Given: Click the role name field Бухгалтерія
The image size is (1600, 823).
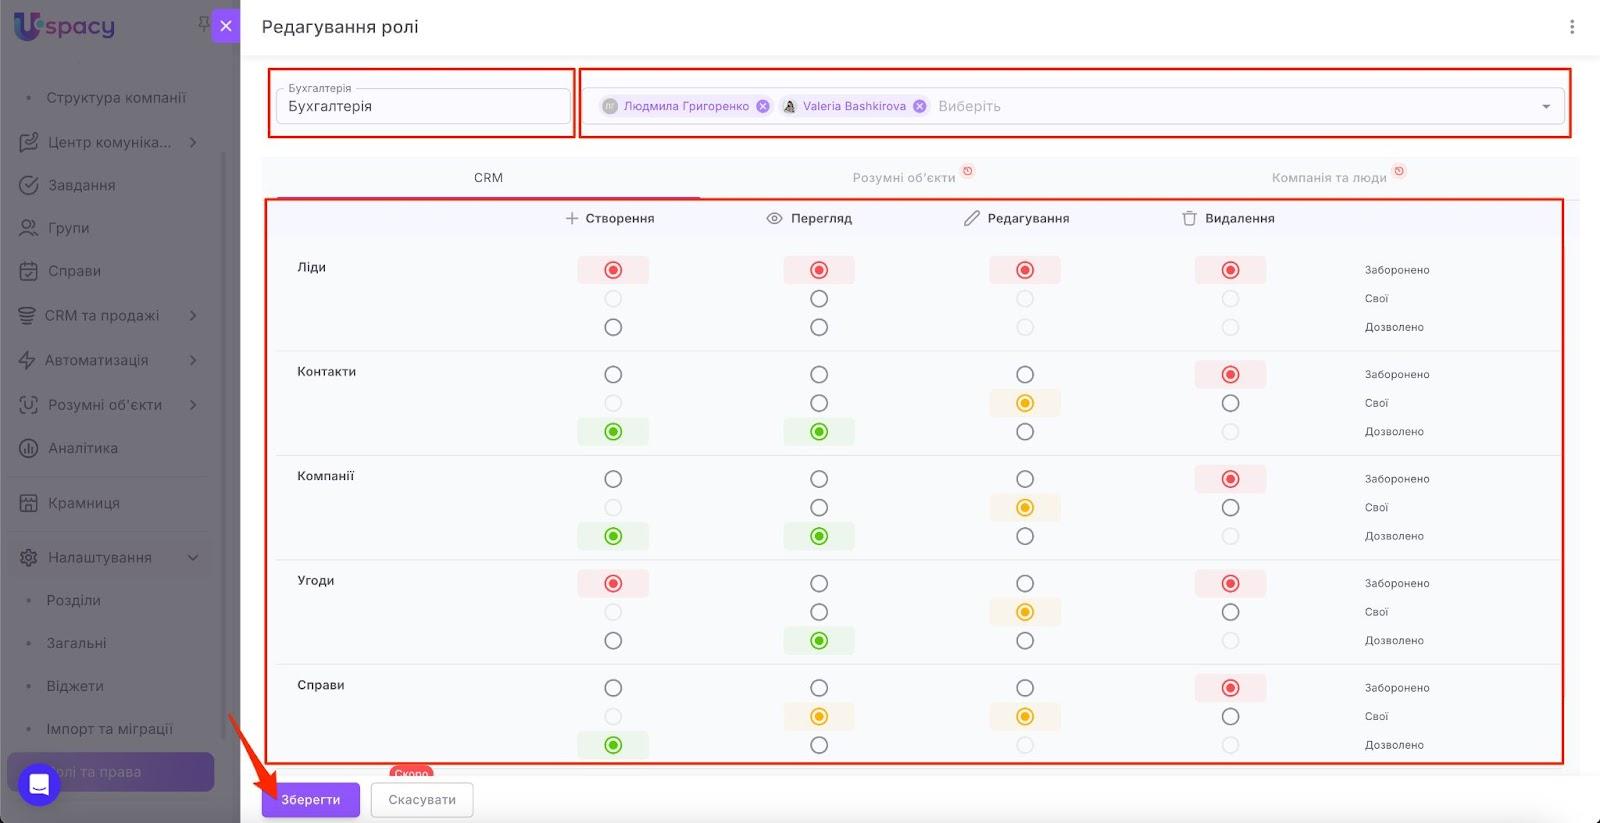Looking at the screenshot, I should [422, 106].
